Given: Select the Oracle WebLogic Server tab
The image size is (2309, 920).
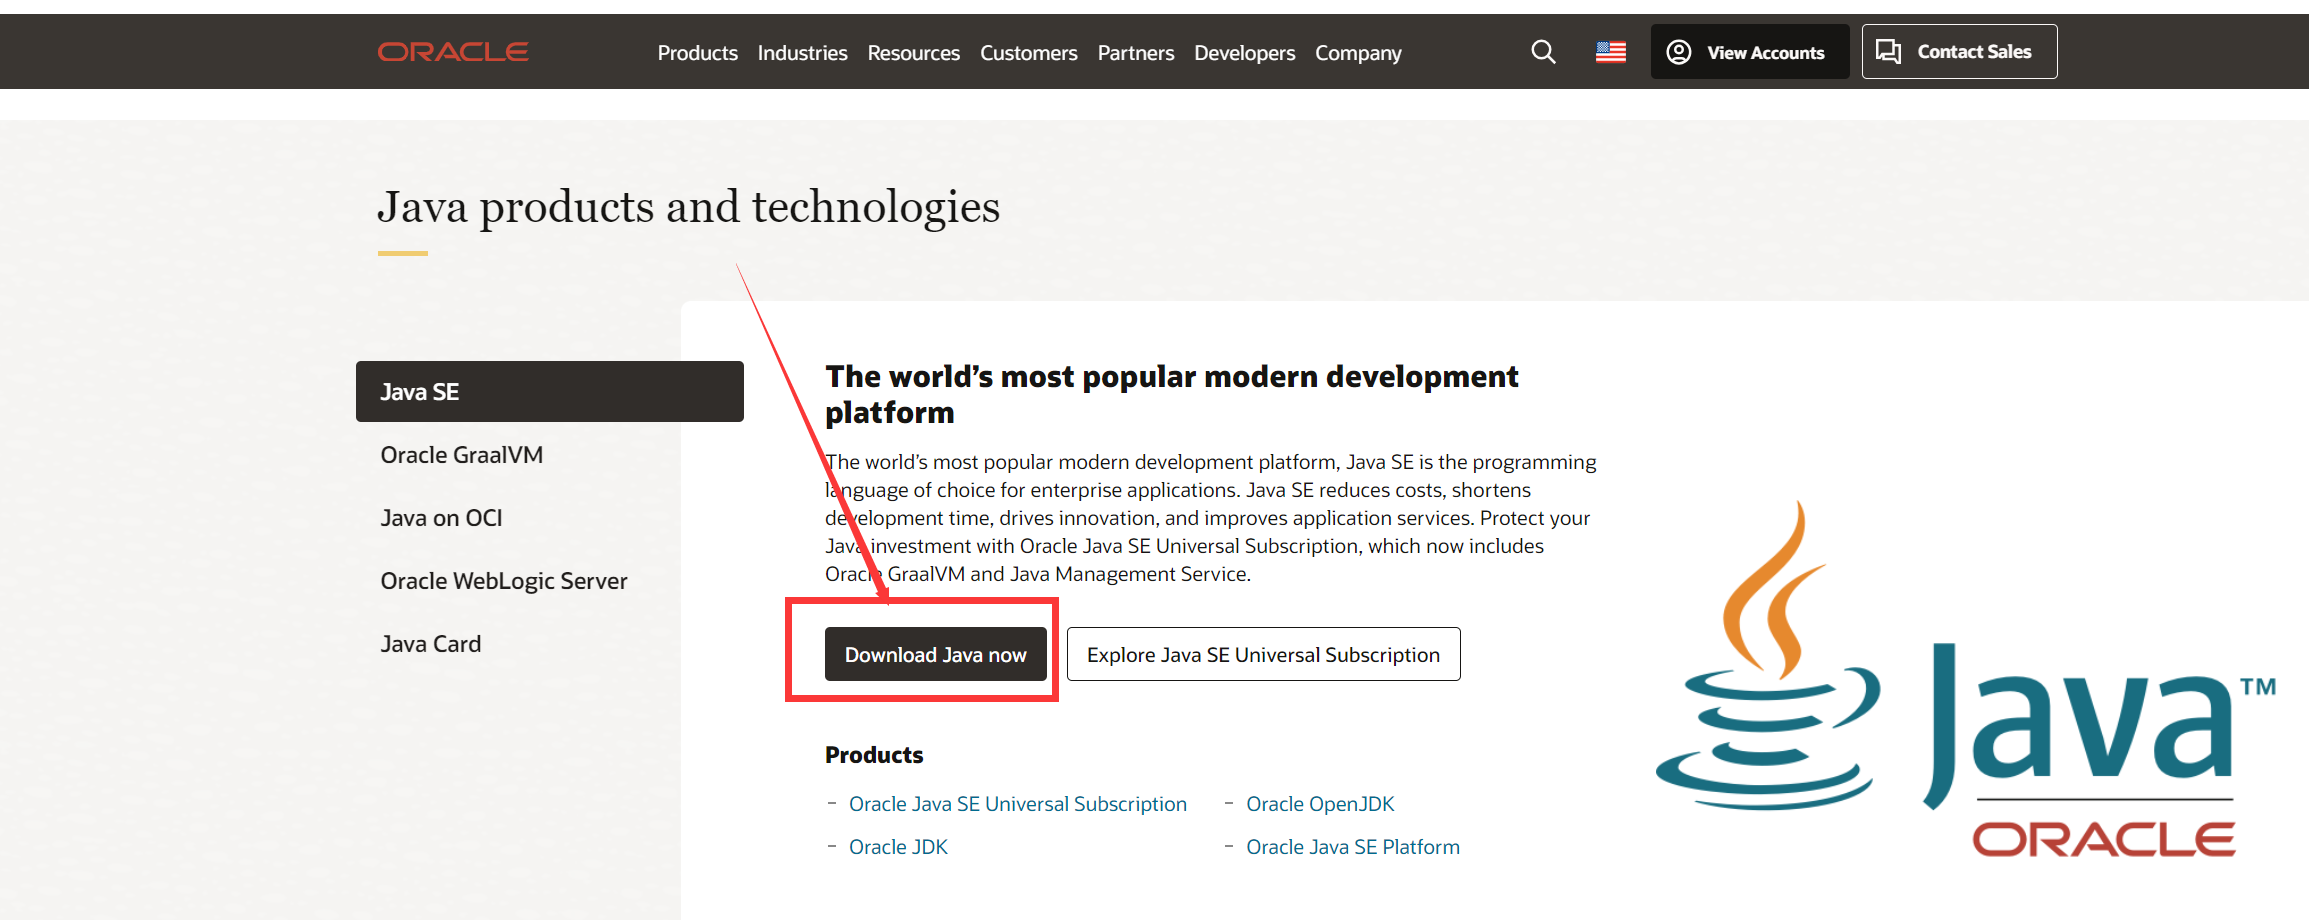Looking at the screenshot, I should click(503, 581).
